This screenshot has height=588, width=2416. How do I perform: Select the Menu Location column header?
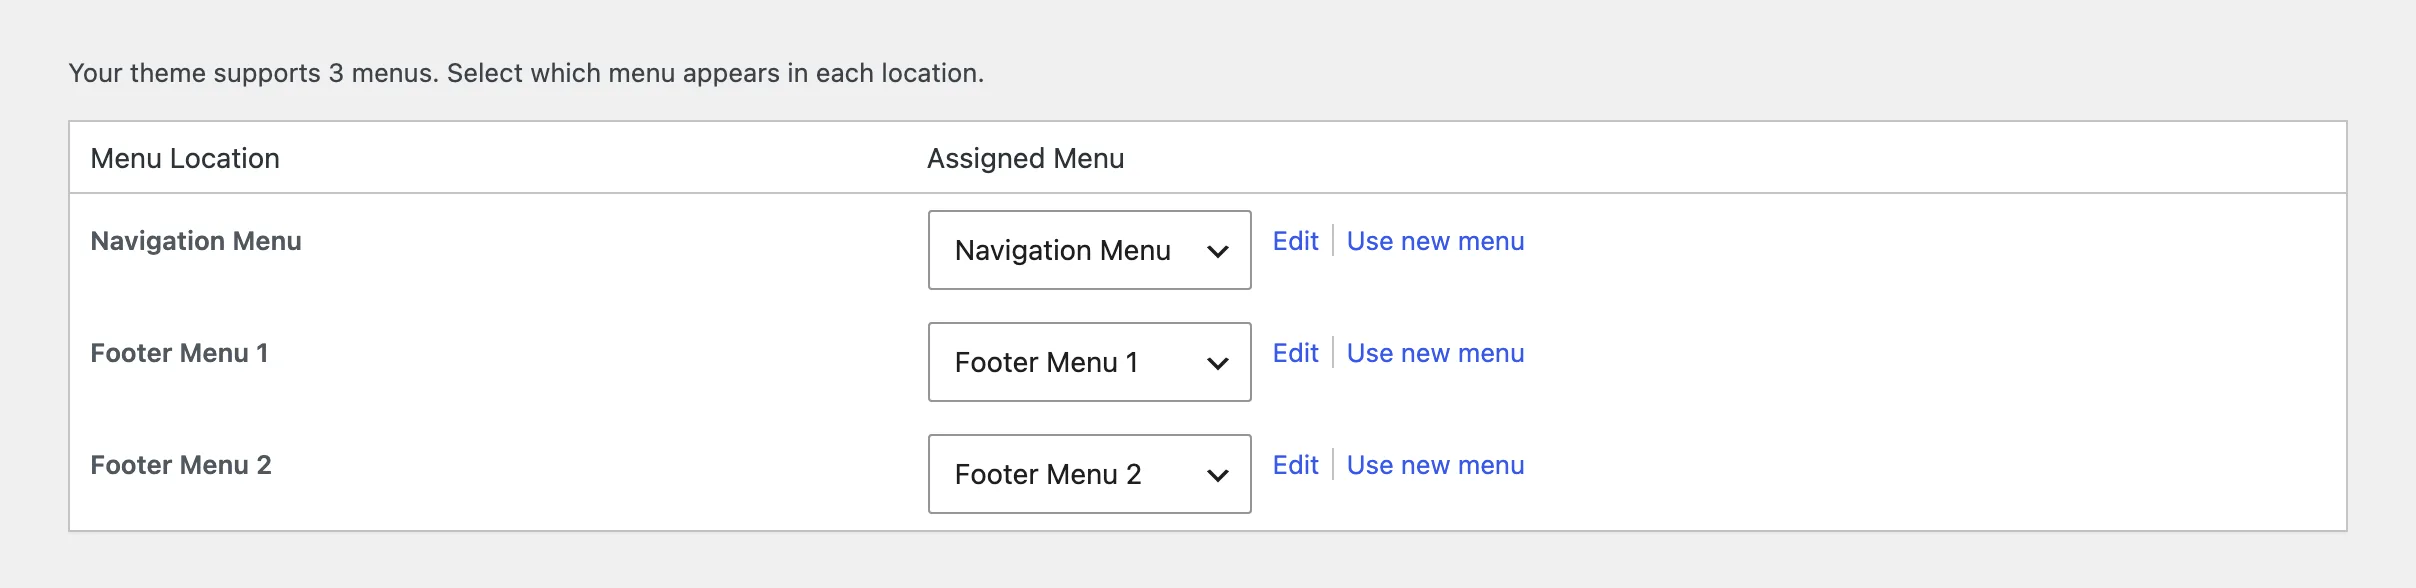point(185,158)
